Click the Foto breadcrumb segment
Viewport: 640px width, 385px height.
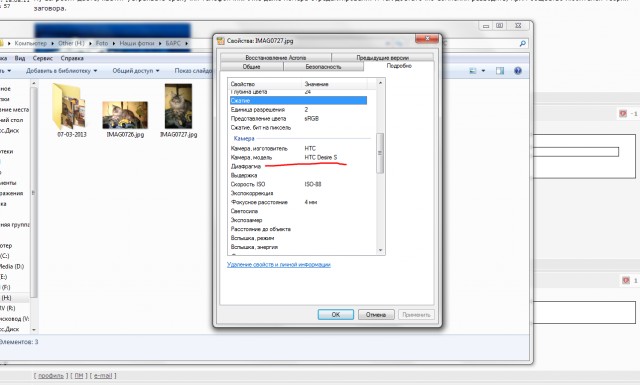click(102, 43)
